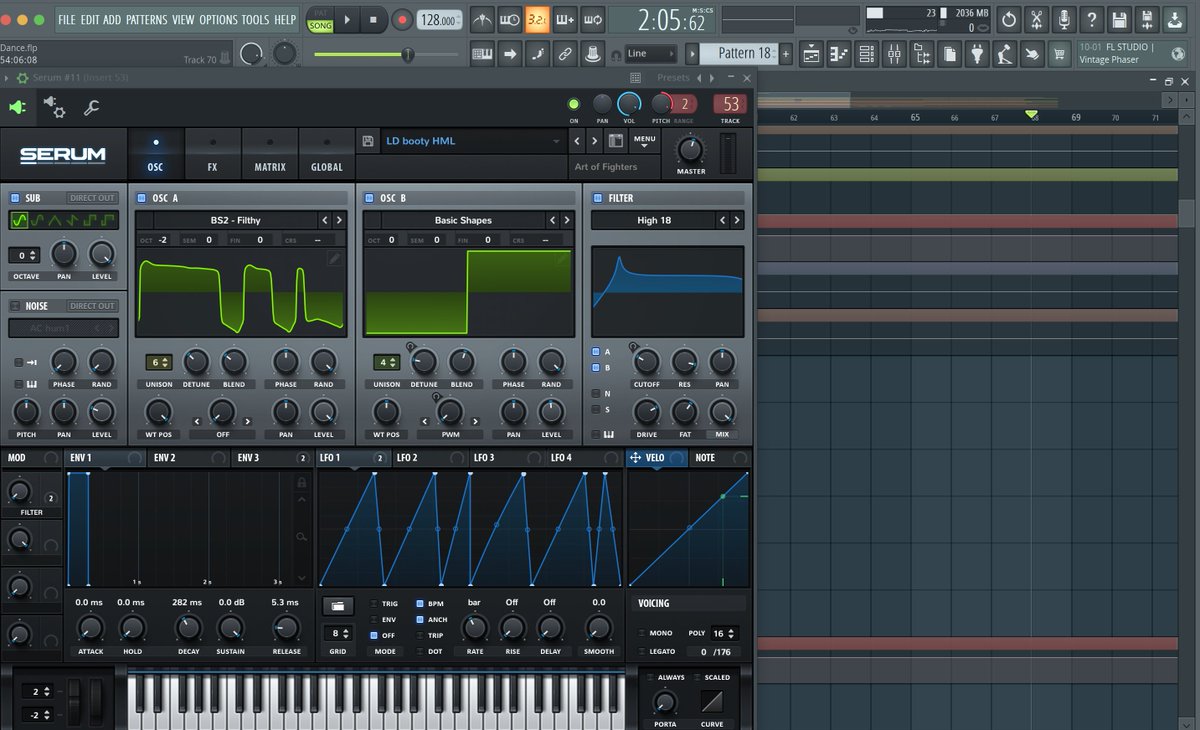Open the Serum MENU dropdown
Screen dimensions: 1200x730
click(644, 141)
